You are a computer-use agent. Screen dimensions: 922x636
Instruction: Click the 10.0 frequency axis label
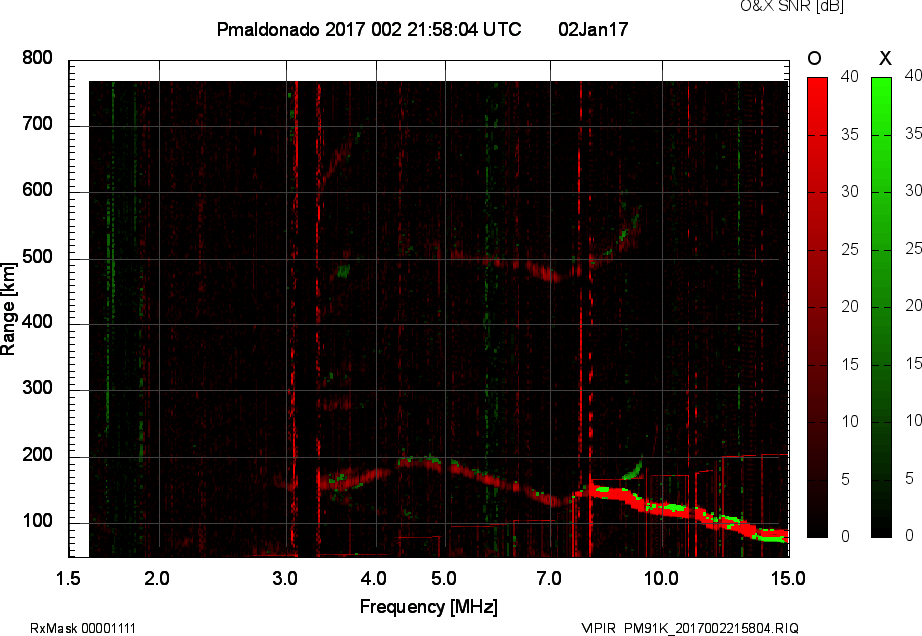click(x=661, y=578)
